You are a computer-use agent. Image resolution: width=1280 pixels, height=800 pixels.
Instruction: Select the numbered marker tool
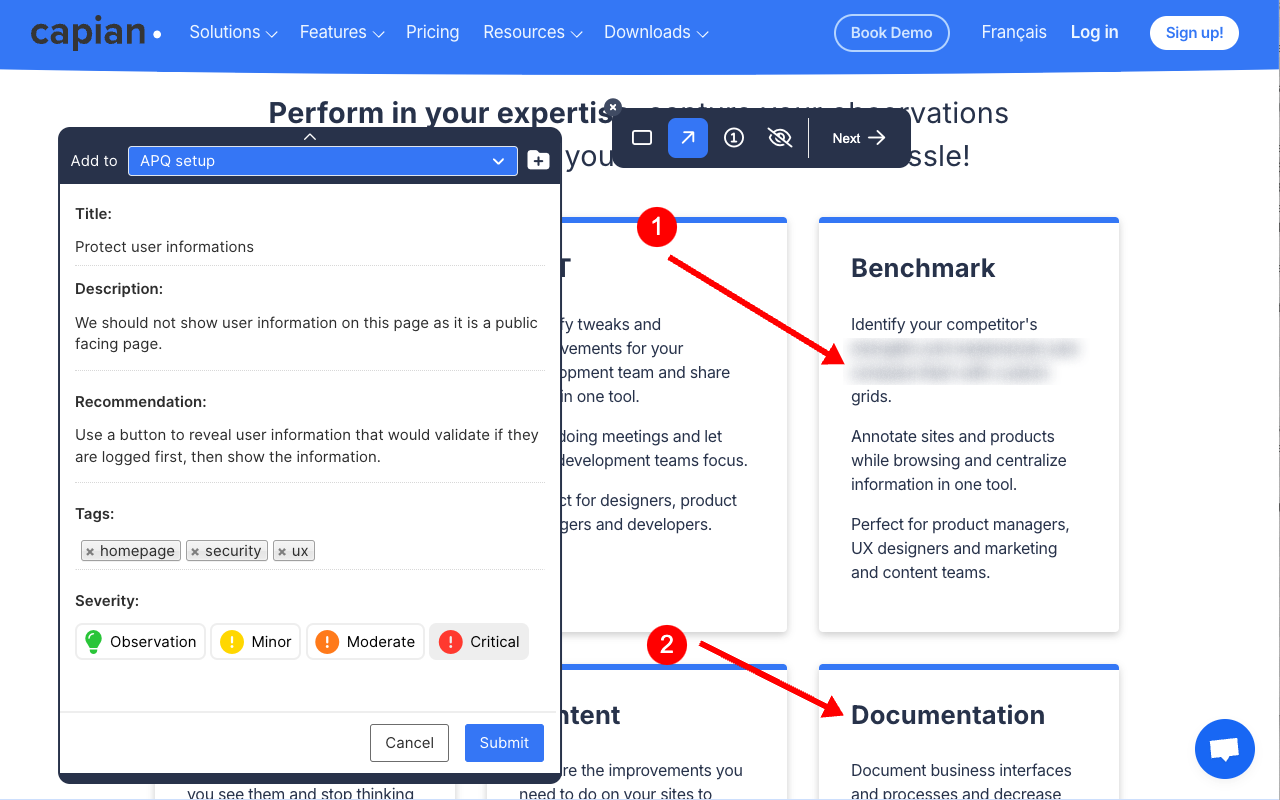coord(734,138)
